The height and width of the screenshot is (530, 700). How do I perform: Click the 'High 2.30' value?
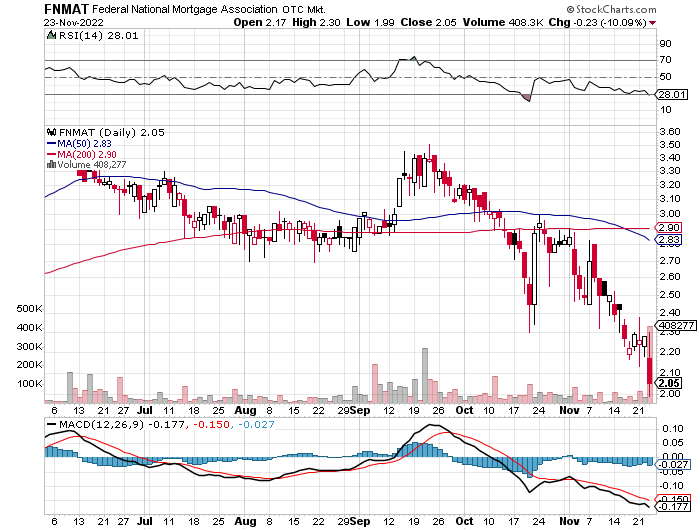[316, 22]
